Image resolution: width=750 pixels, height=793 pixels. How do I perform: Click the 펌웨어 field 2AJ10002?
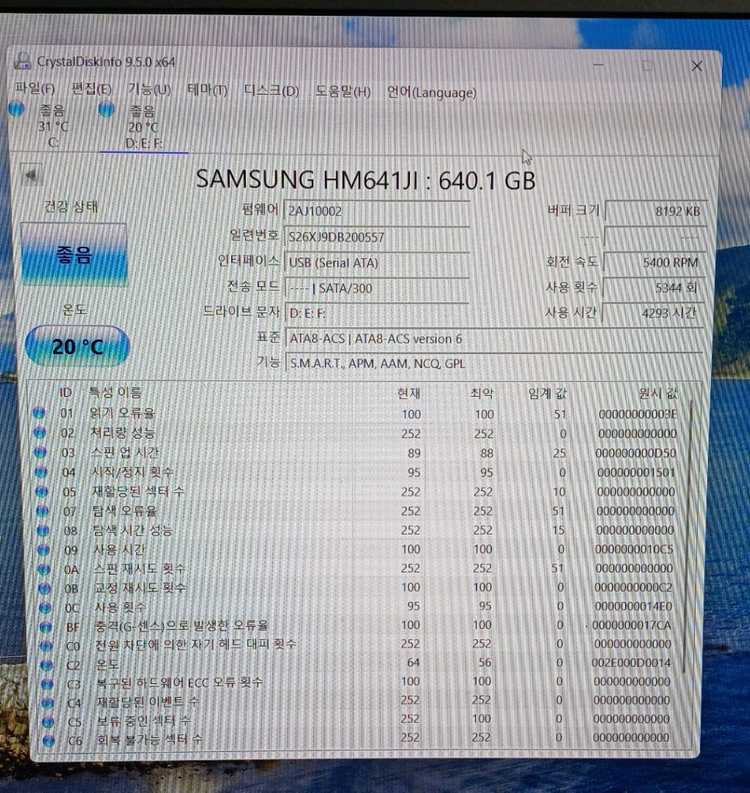click(x=377, y=211)
